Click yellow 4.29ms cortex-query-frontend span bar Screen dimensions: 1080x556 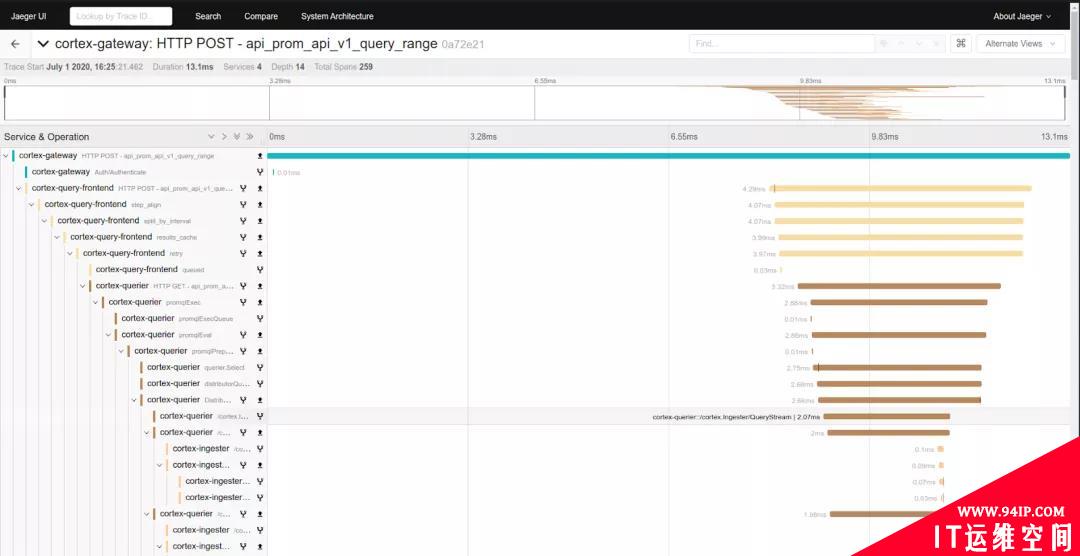coord(901,188)
